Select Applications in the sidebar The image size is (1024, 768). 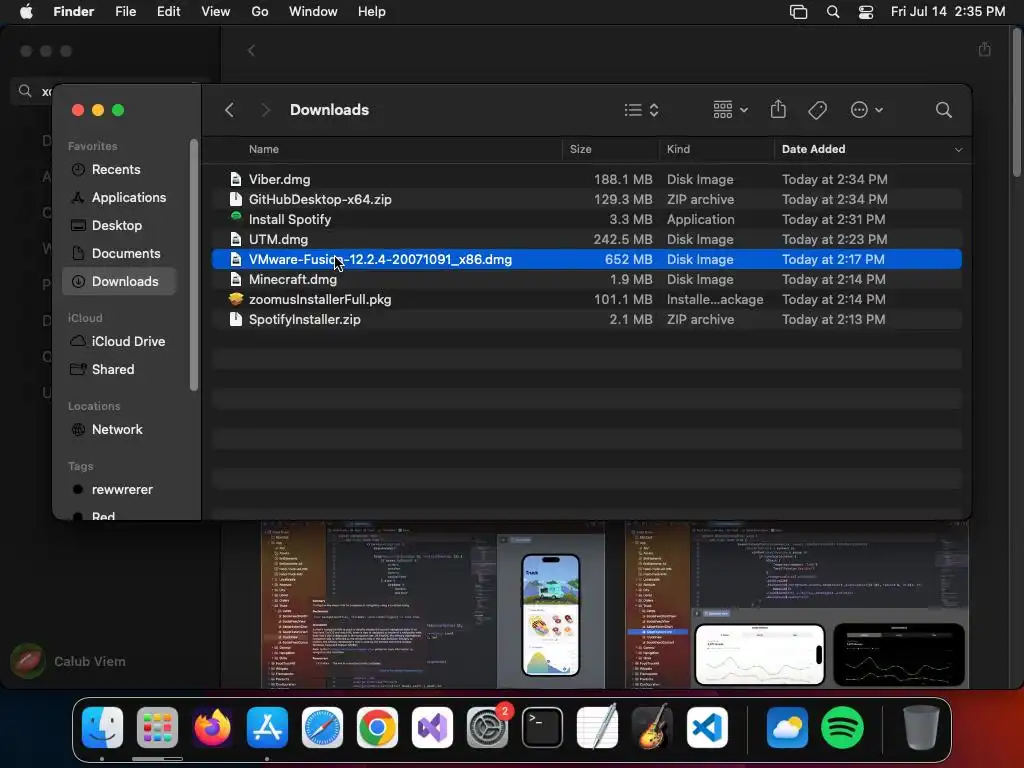coord(119,197)
